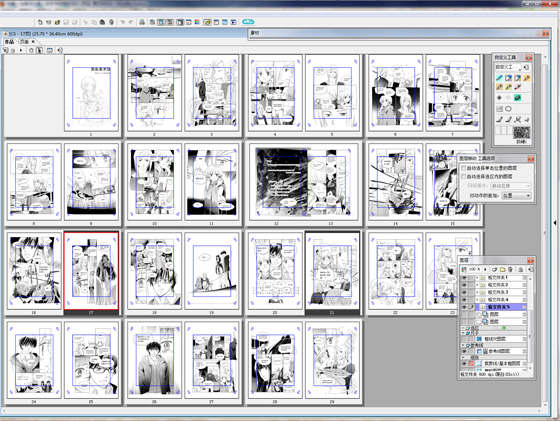Enable 自动选择单击位置的图层 checkbox

click(464, 168)
